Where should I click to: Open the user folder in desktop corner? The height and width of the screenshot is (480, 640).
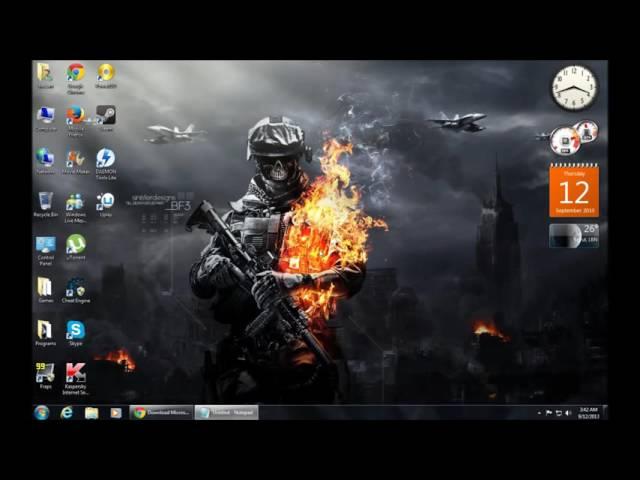[46, 76]
